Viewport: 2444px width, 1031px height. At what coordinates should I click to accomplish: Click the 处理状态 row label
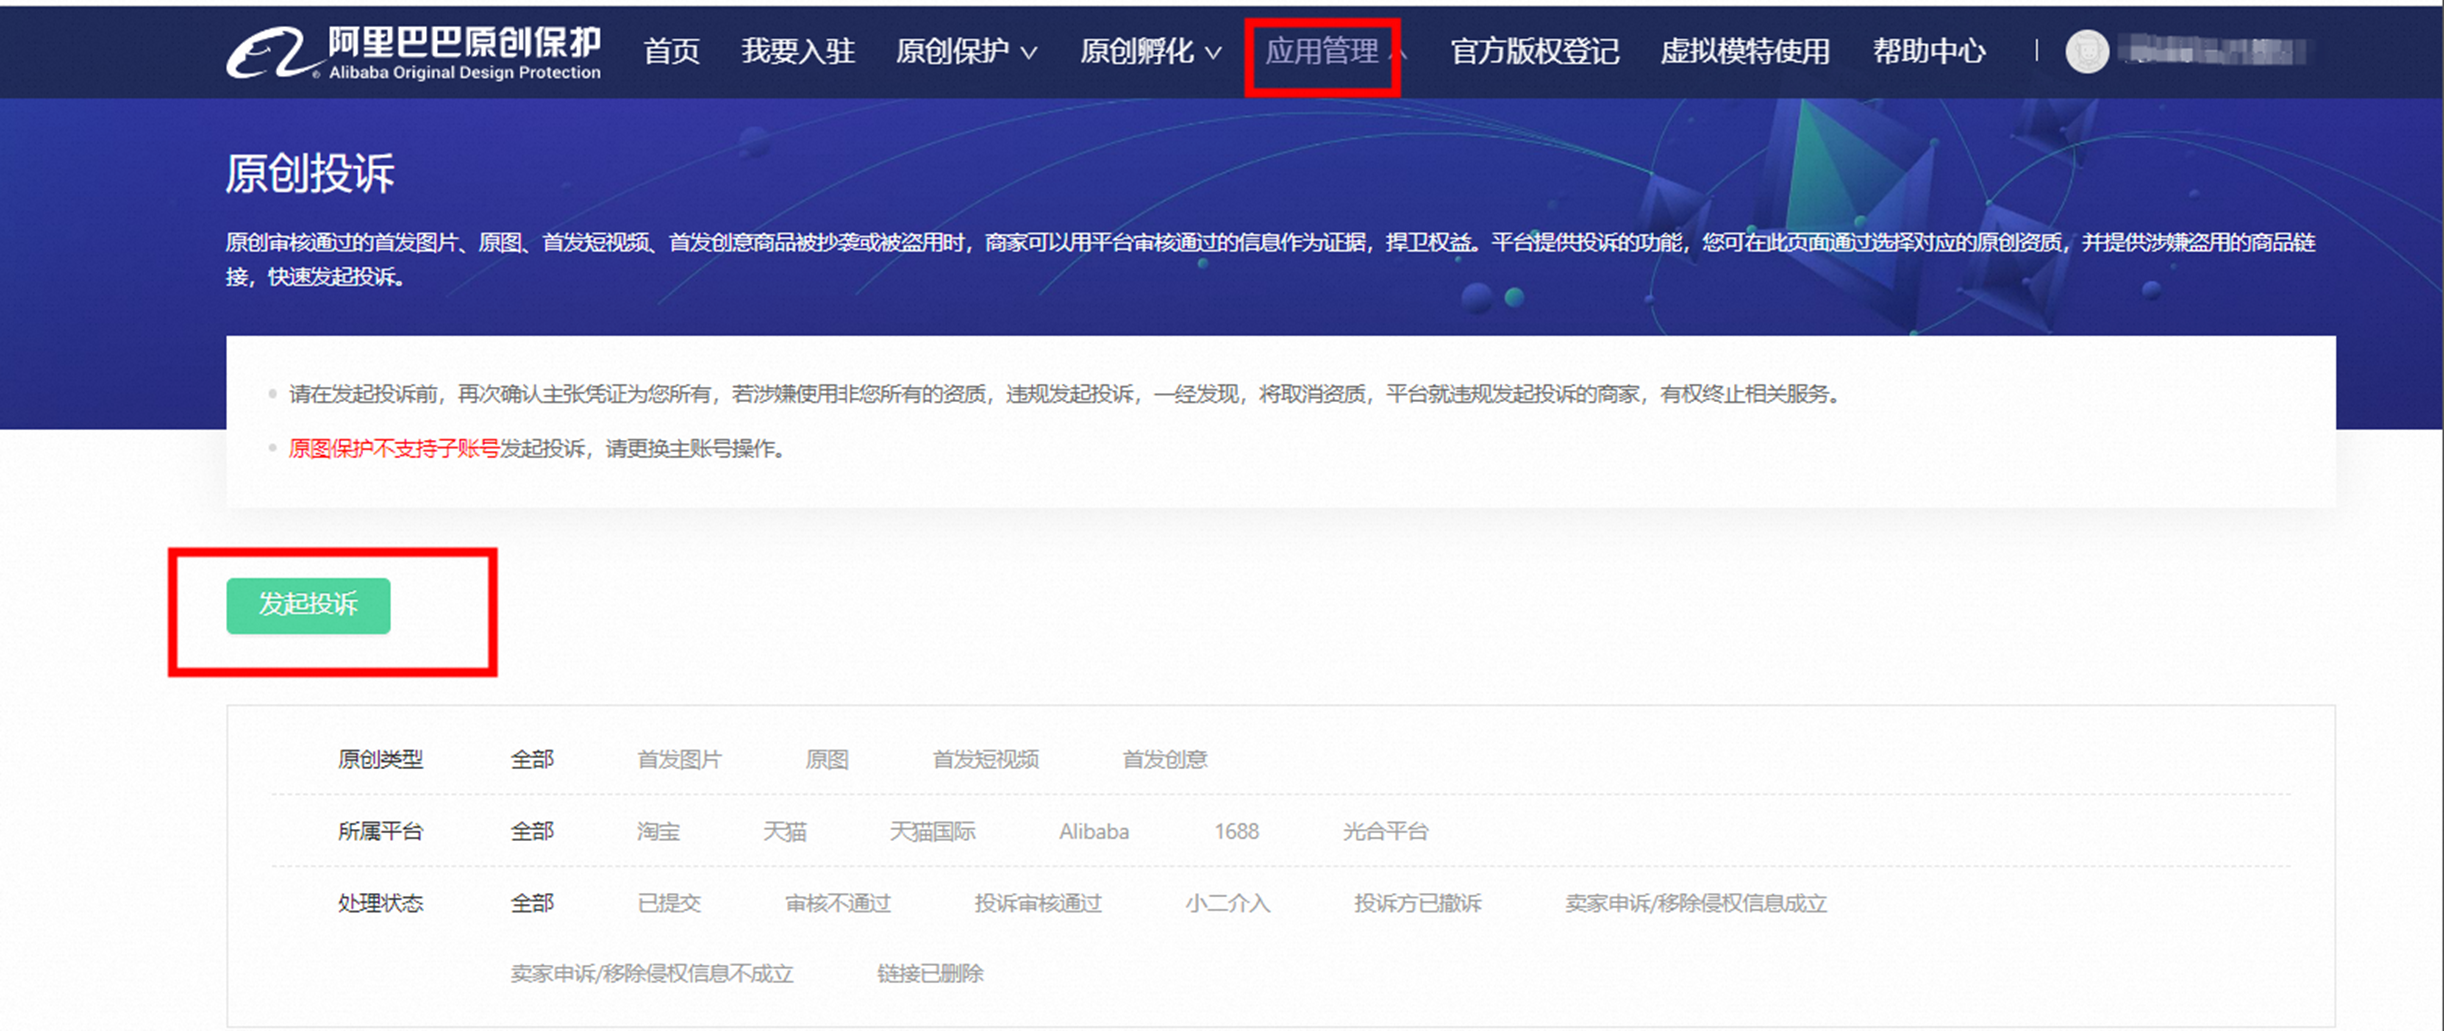(x=380, y=904)
